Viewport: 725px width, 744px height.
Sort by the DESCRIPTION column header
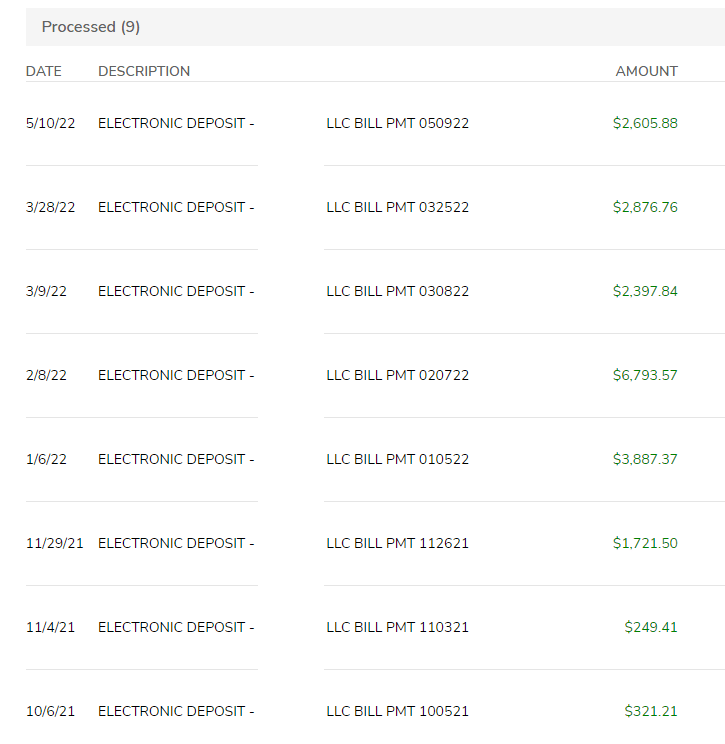pyautogui.click(x=144, y=71)
